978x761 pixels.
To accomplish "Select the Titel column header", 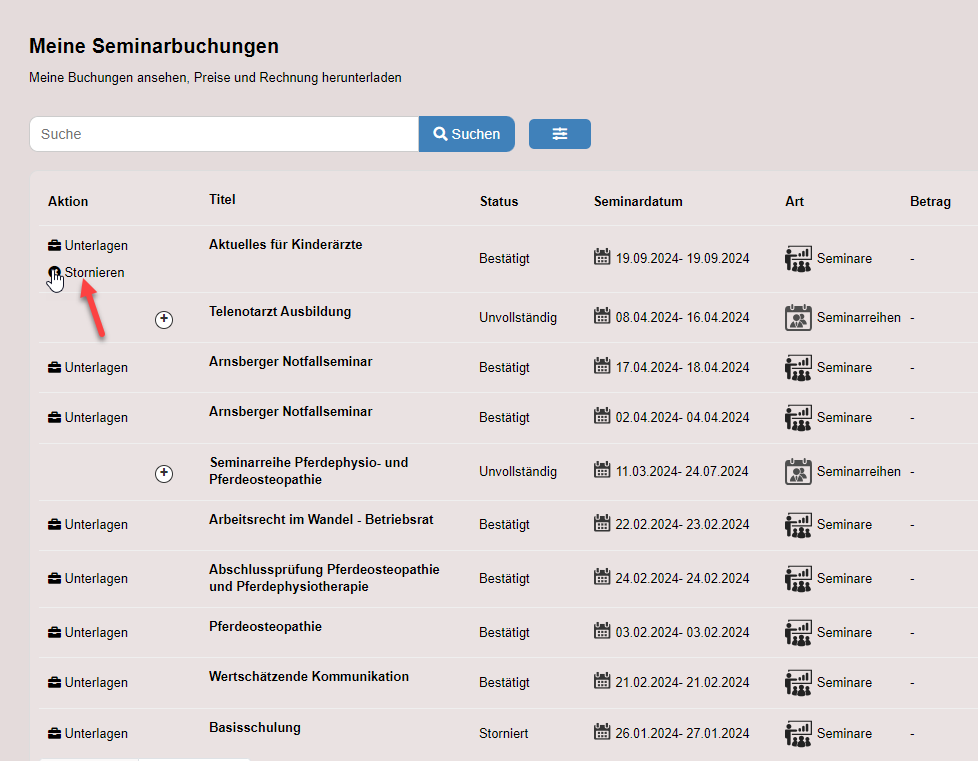I will [x=222, y=199].
